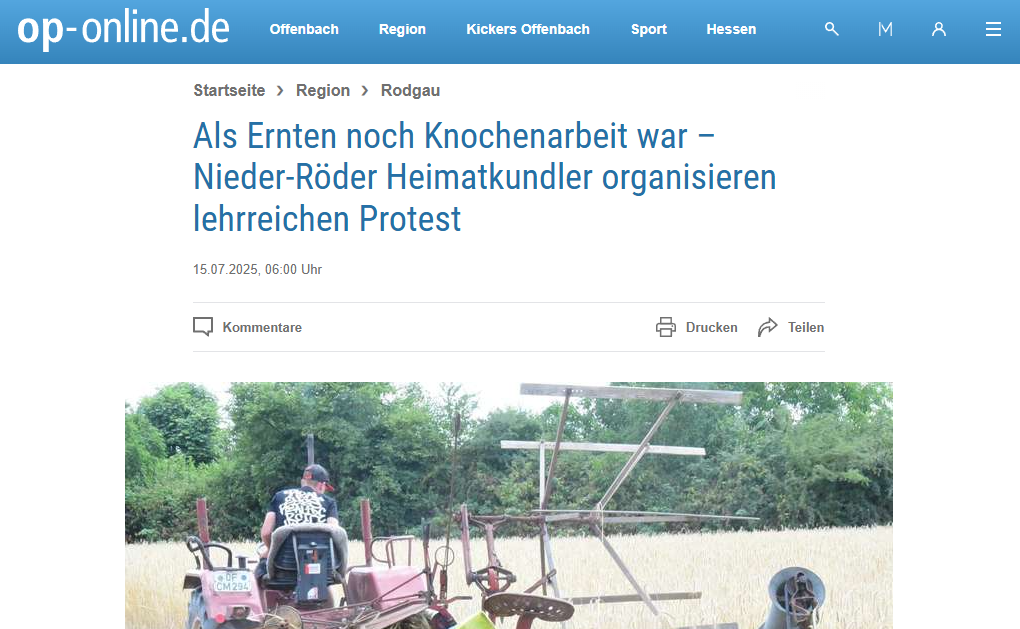Go to Startseite breadcrumb
The width and height of the screenshot is (1020, 629).
pyautogui.click(x=229, y=90)
